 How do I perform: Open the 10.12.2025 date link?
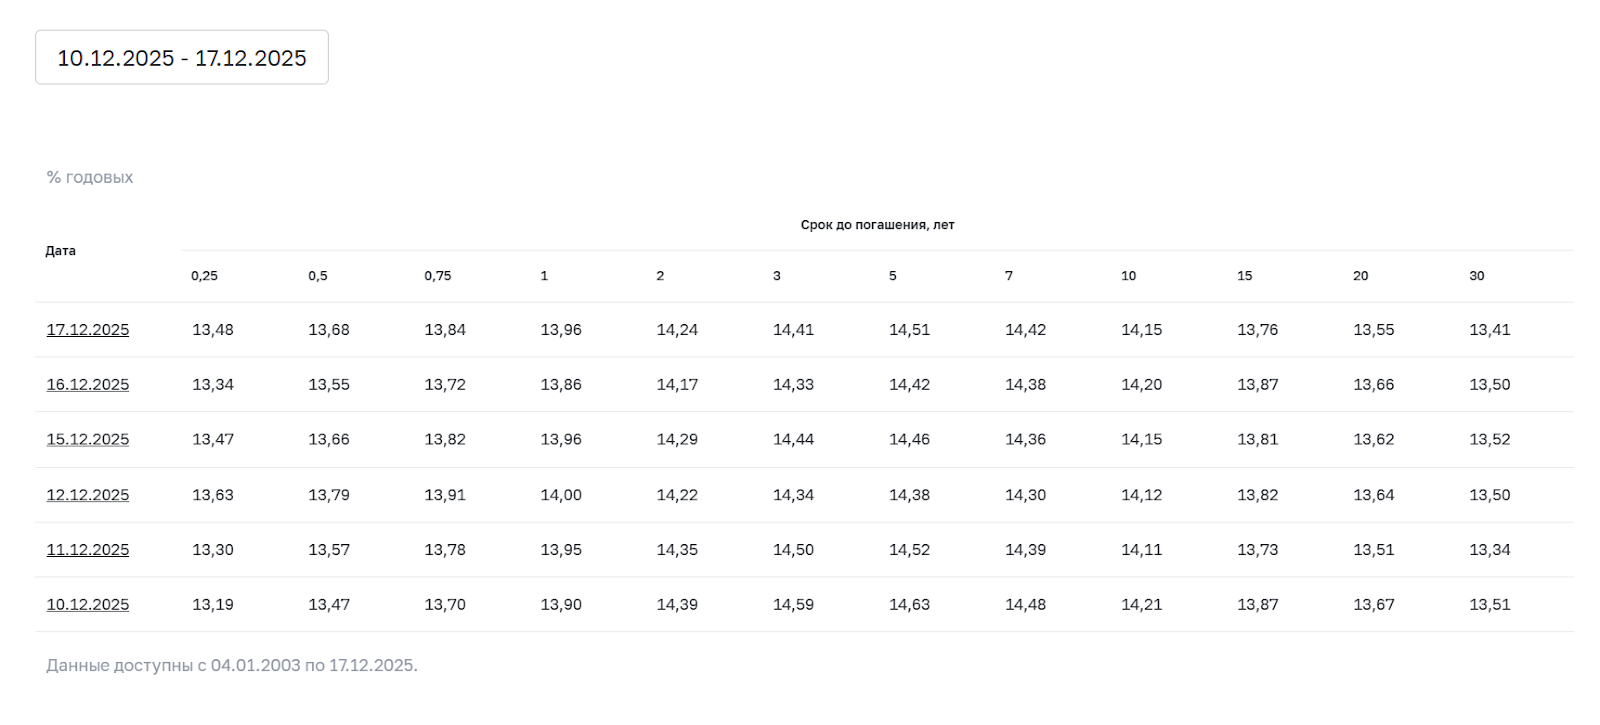[x=88, y=605]
